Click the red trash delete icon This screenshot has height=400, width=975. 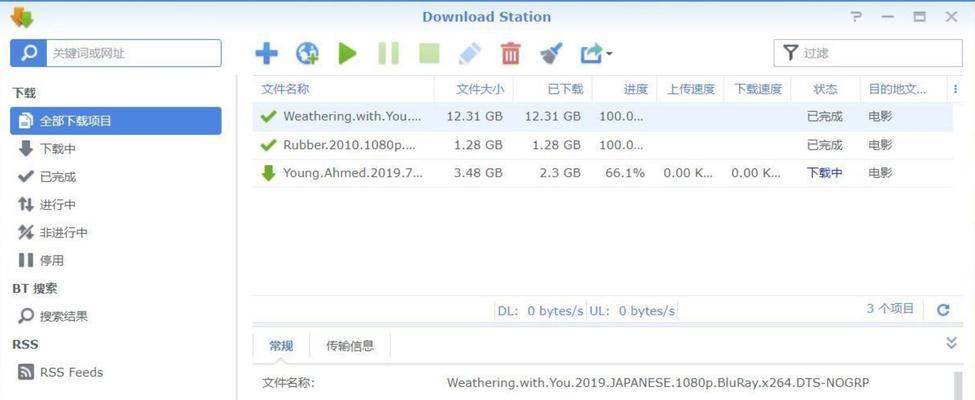click(511, 53)
